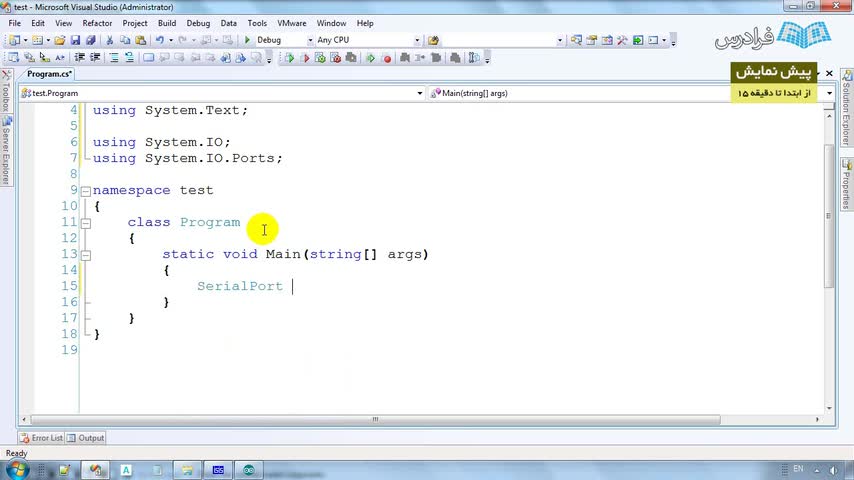This screenshot has height=480, width=854.
Task: Click the Paste clipboard icon
Action: 141,40
